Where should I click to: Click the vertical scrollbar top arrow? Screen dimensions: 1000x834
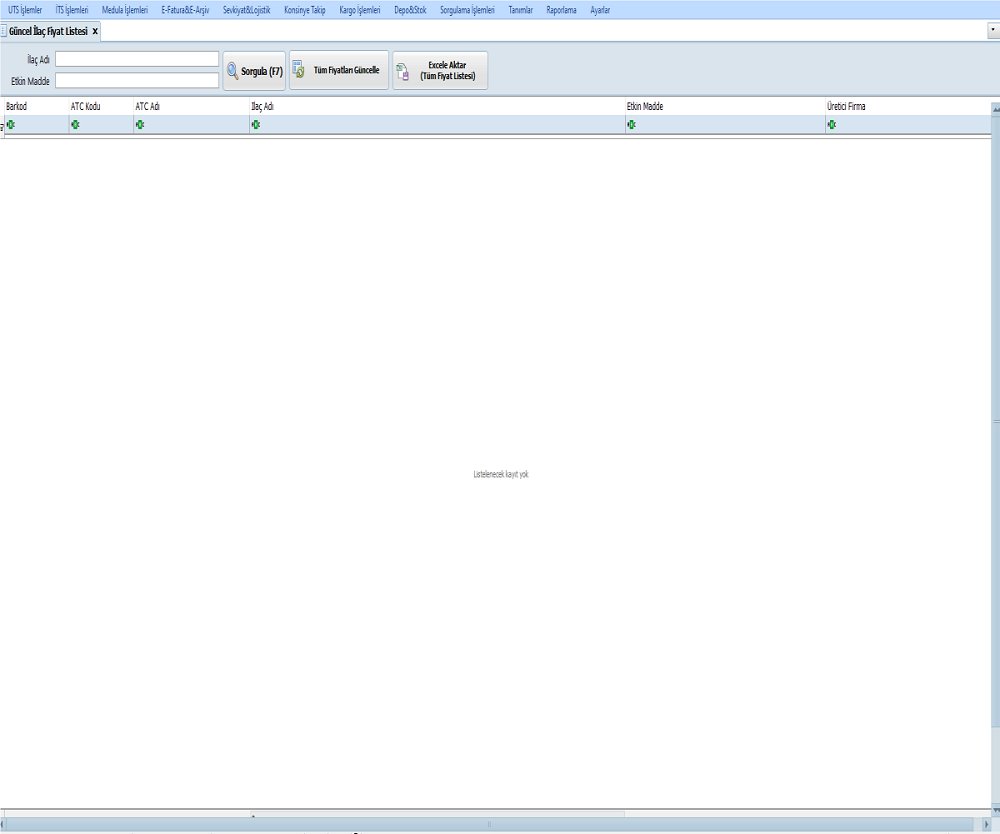pos(995,108)
